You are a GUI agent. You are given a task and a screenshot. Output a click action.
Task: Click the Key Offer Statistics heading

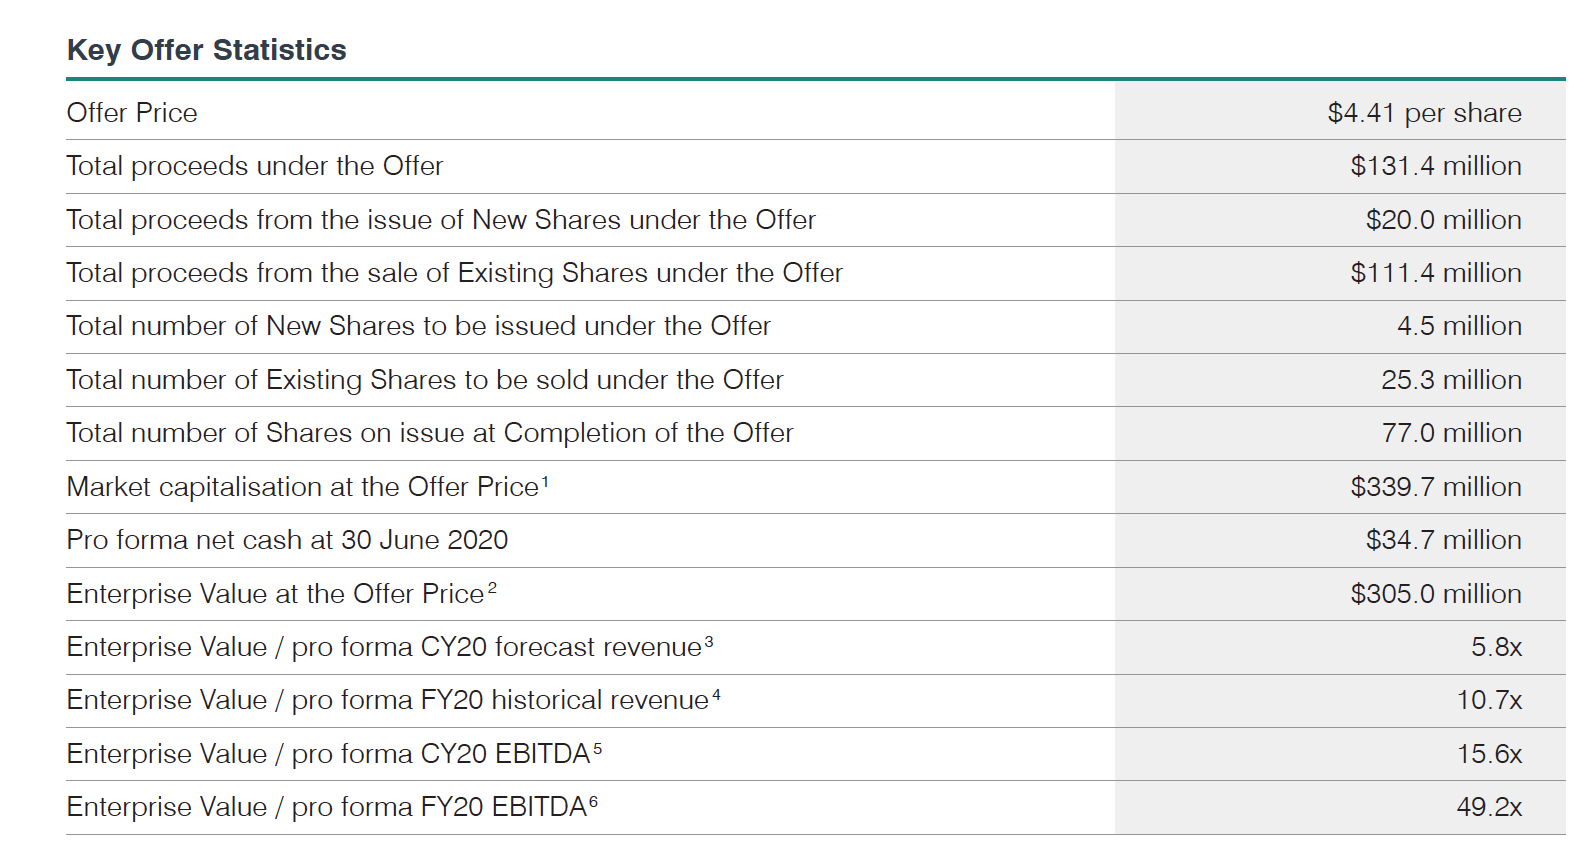point(206,50)
